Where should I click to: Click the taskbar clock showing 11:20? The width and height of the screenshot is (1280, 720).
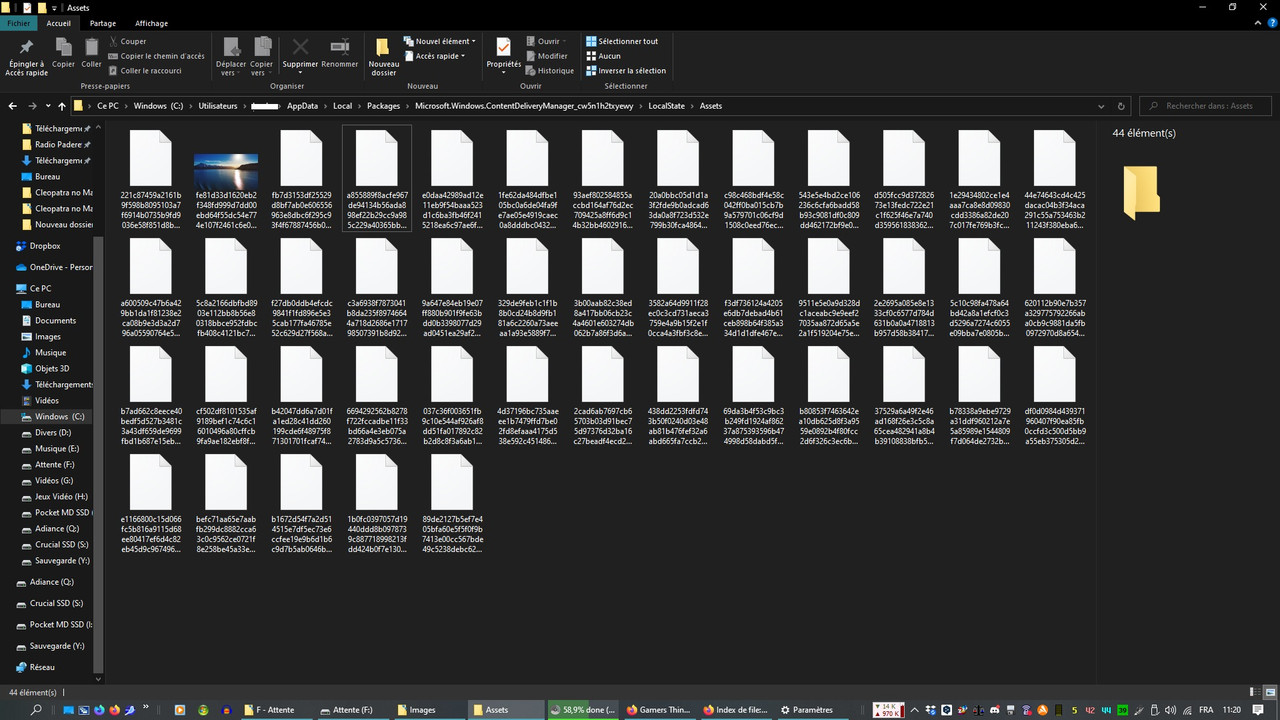(x=1231, y=710)
